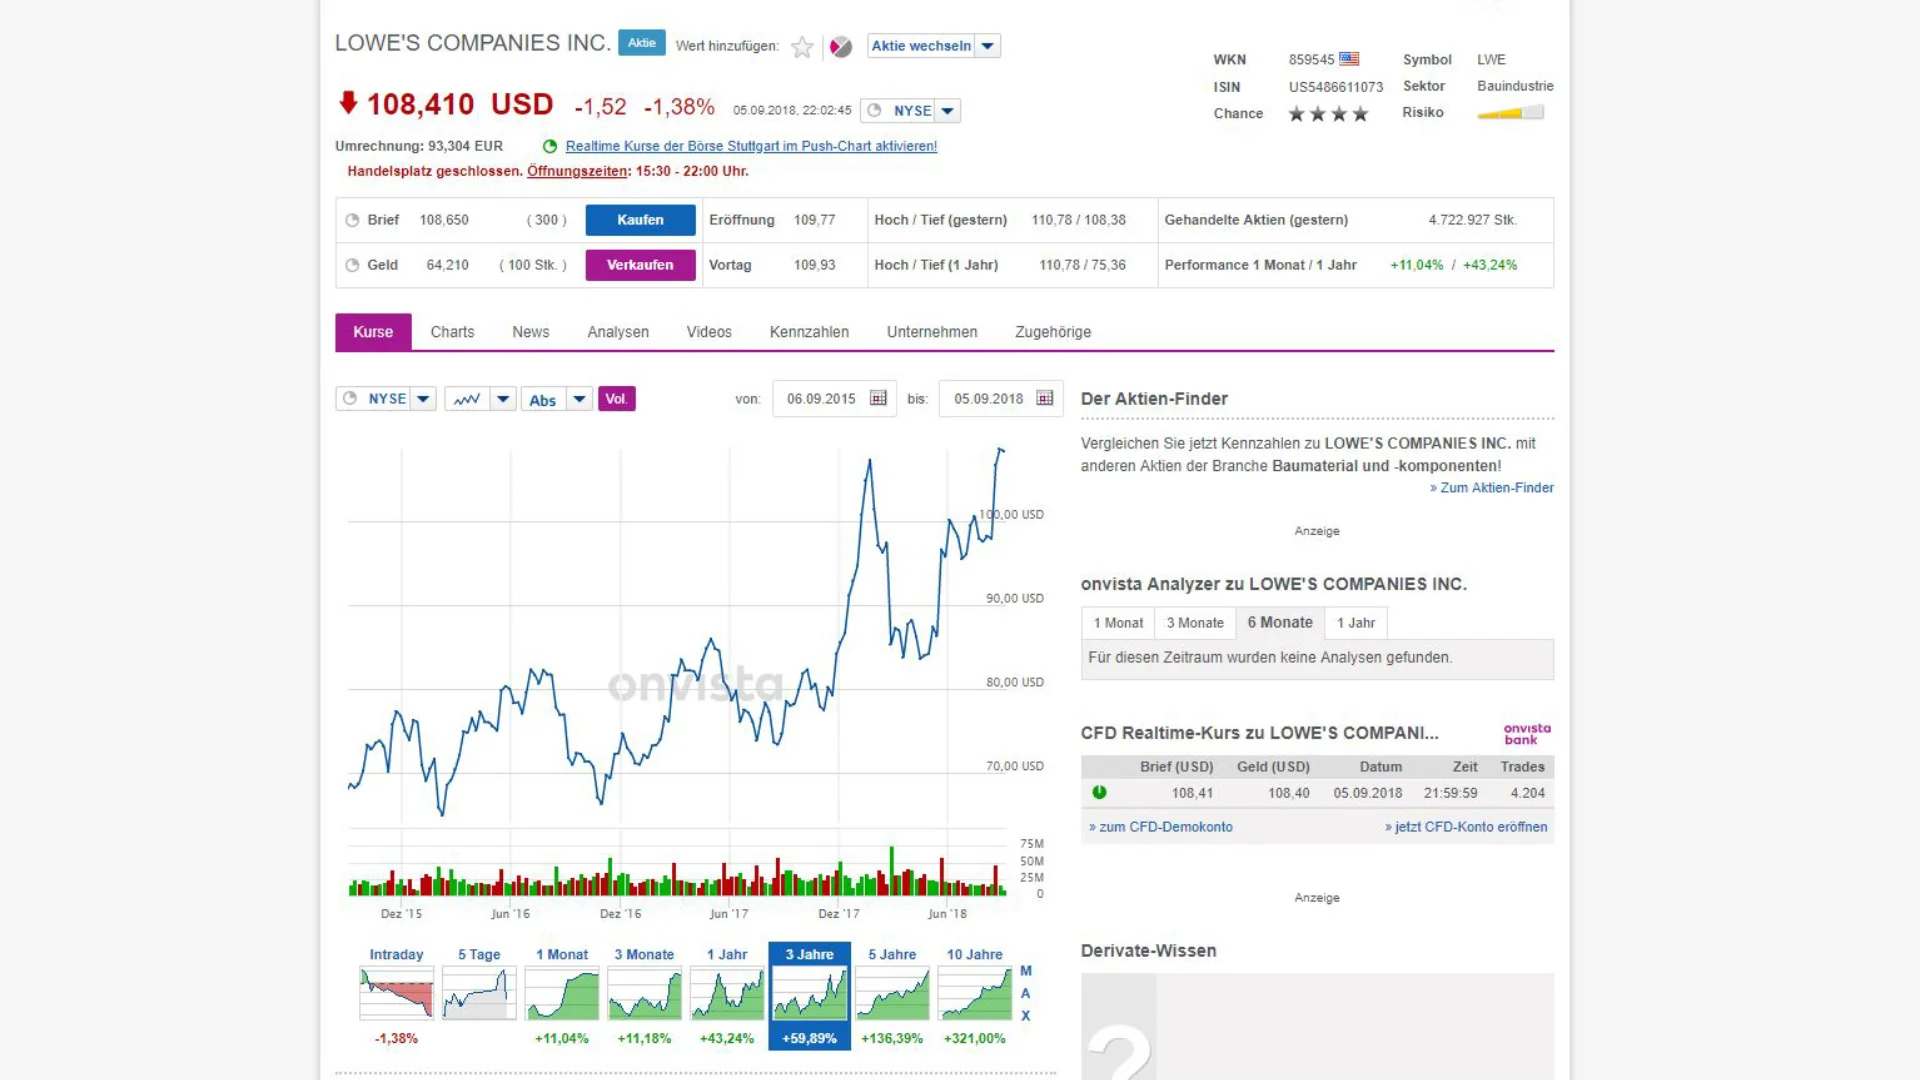1920x1080 pixels.
Task: Click the Kaufen button
Action: [640, 220]
